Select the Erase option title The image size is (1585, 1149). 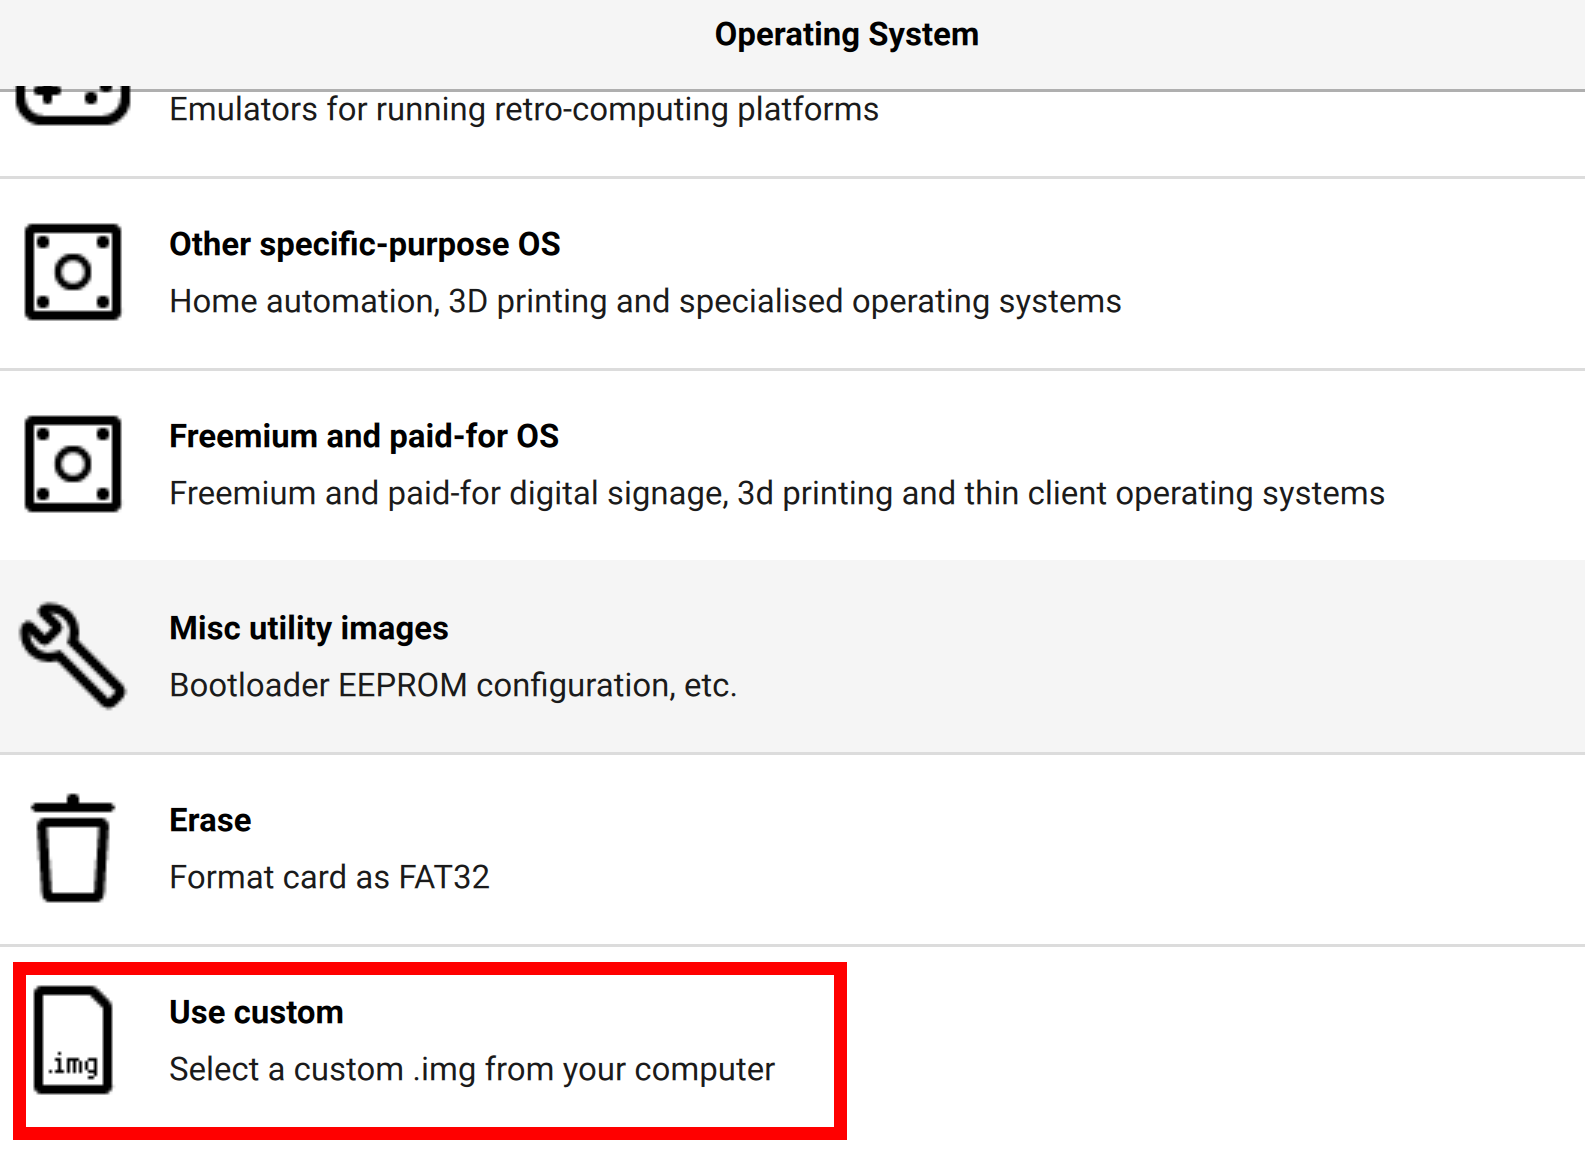(210, 820)
